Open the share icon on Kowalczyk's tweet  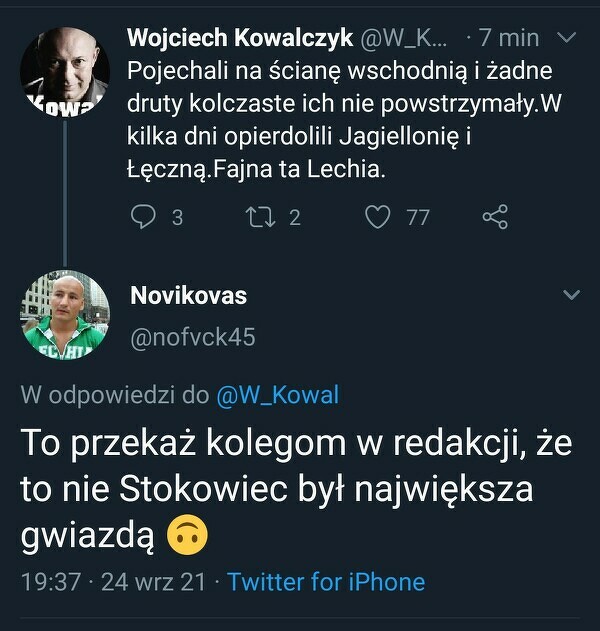[x=495, y=216]
